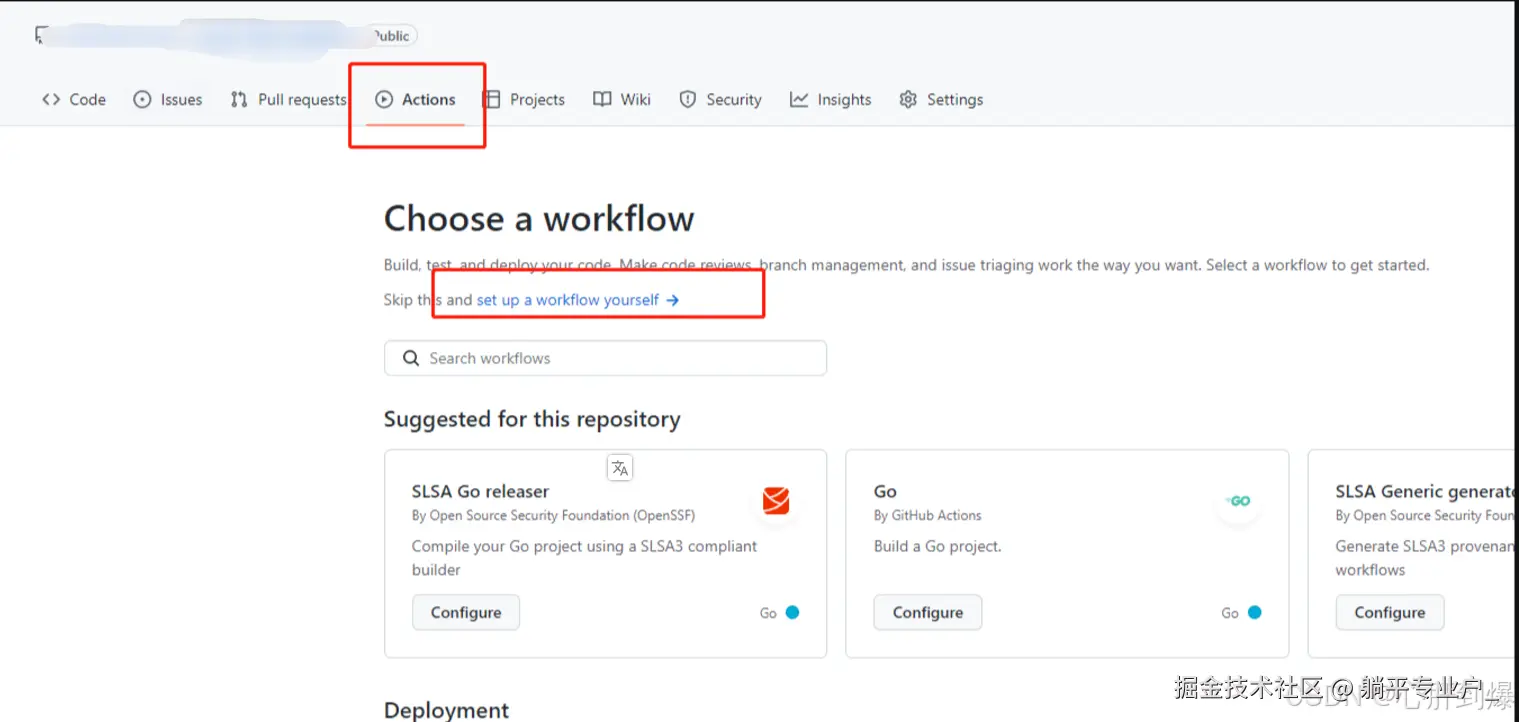Click the set up a workflow yourself link

[x=578, y=300]
